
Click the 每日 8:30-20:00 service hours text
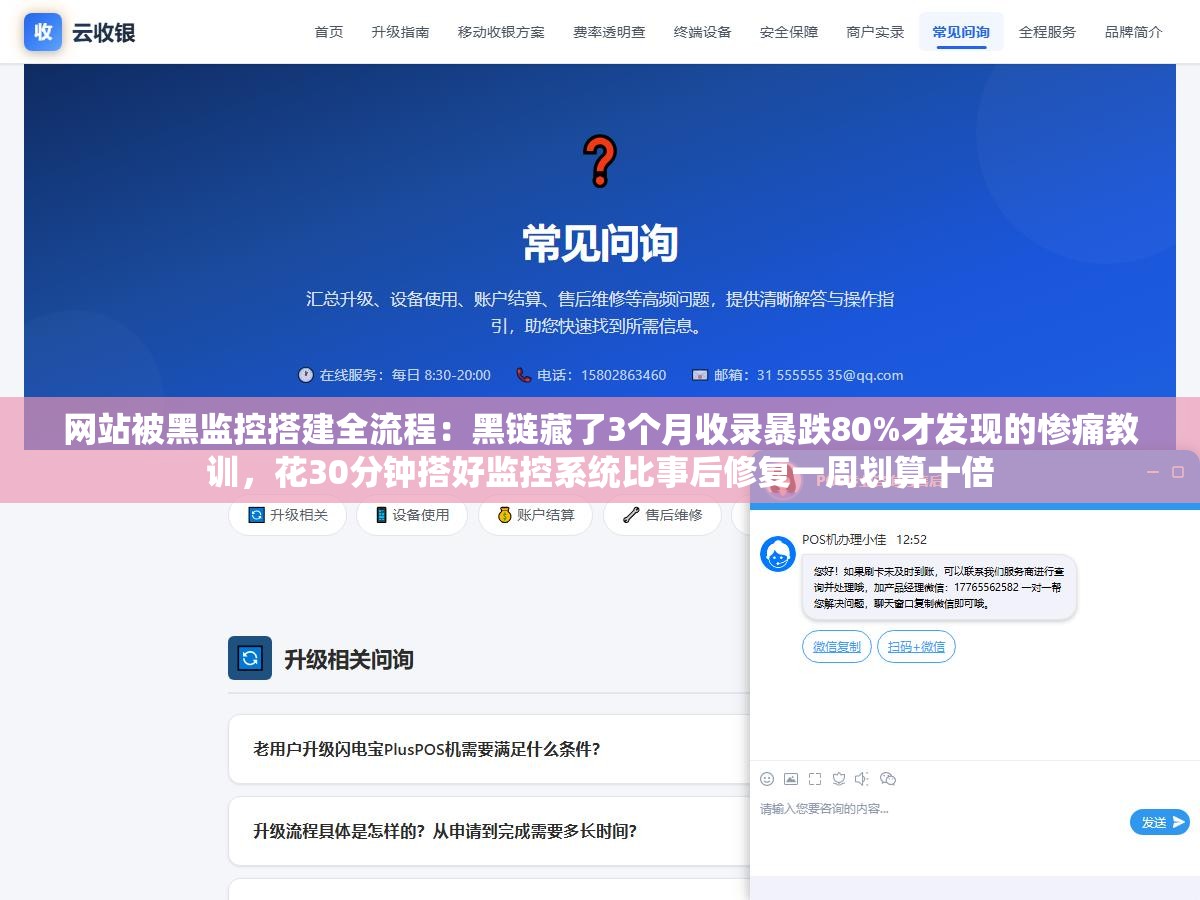coord(441,375)
